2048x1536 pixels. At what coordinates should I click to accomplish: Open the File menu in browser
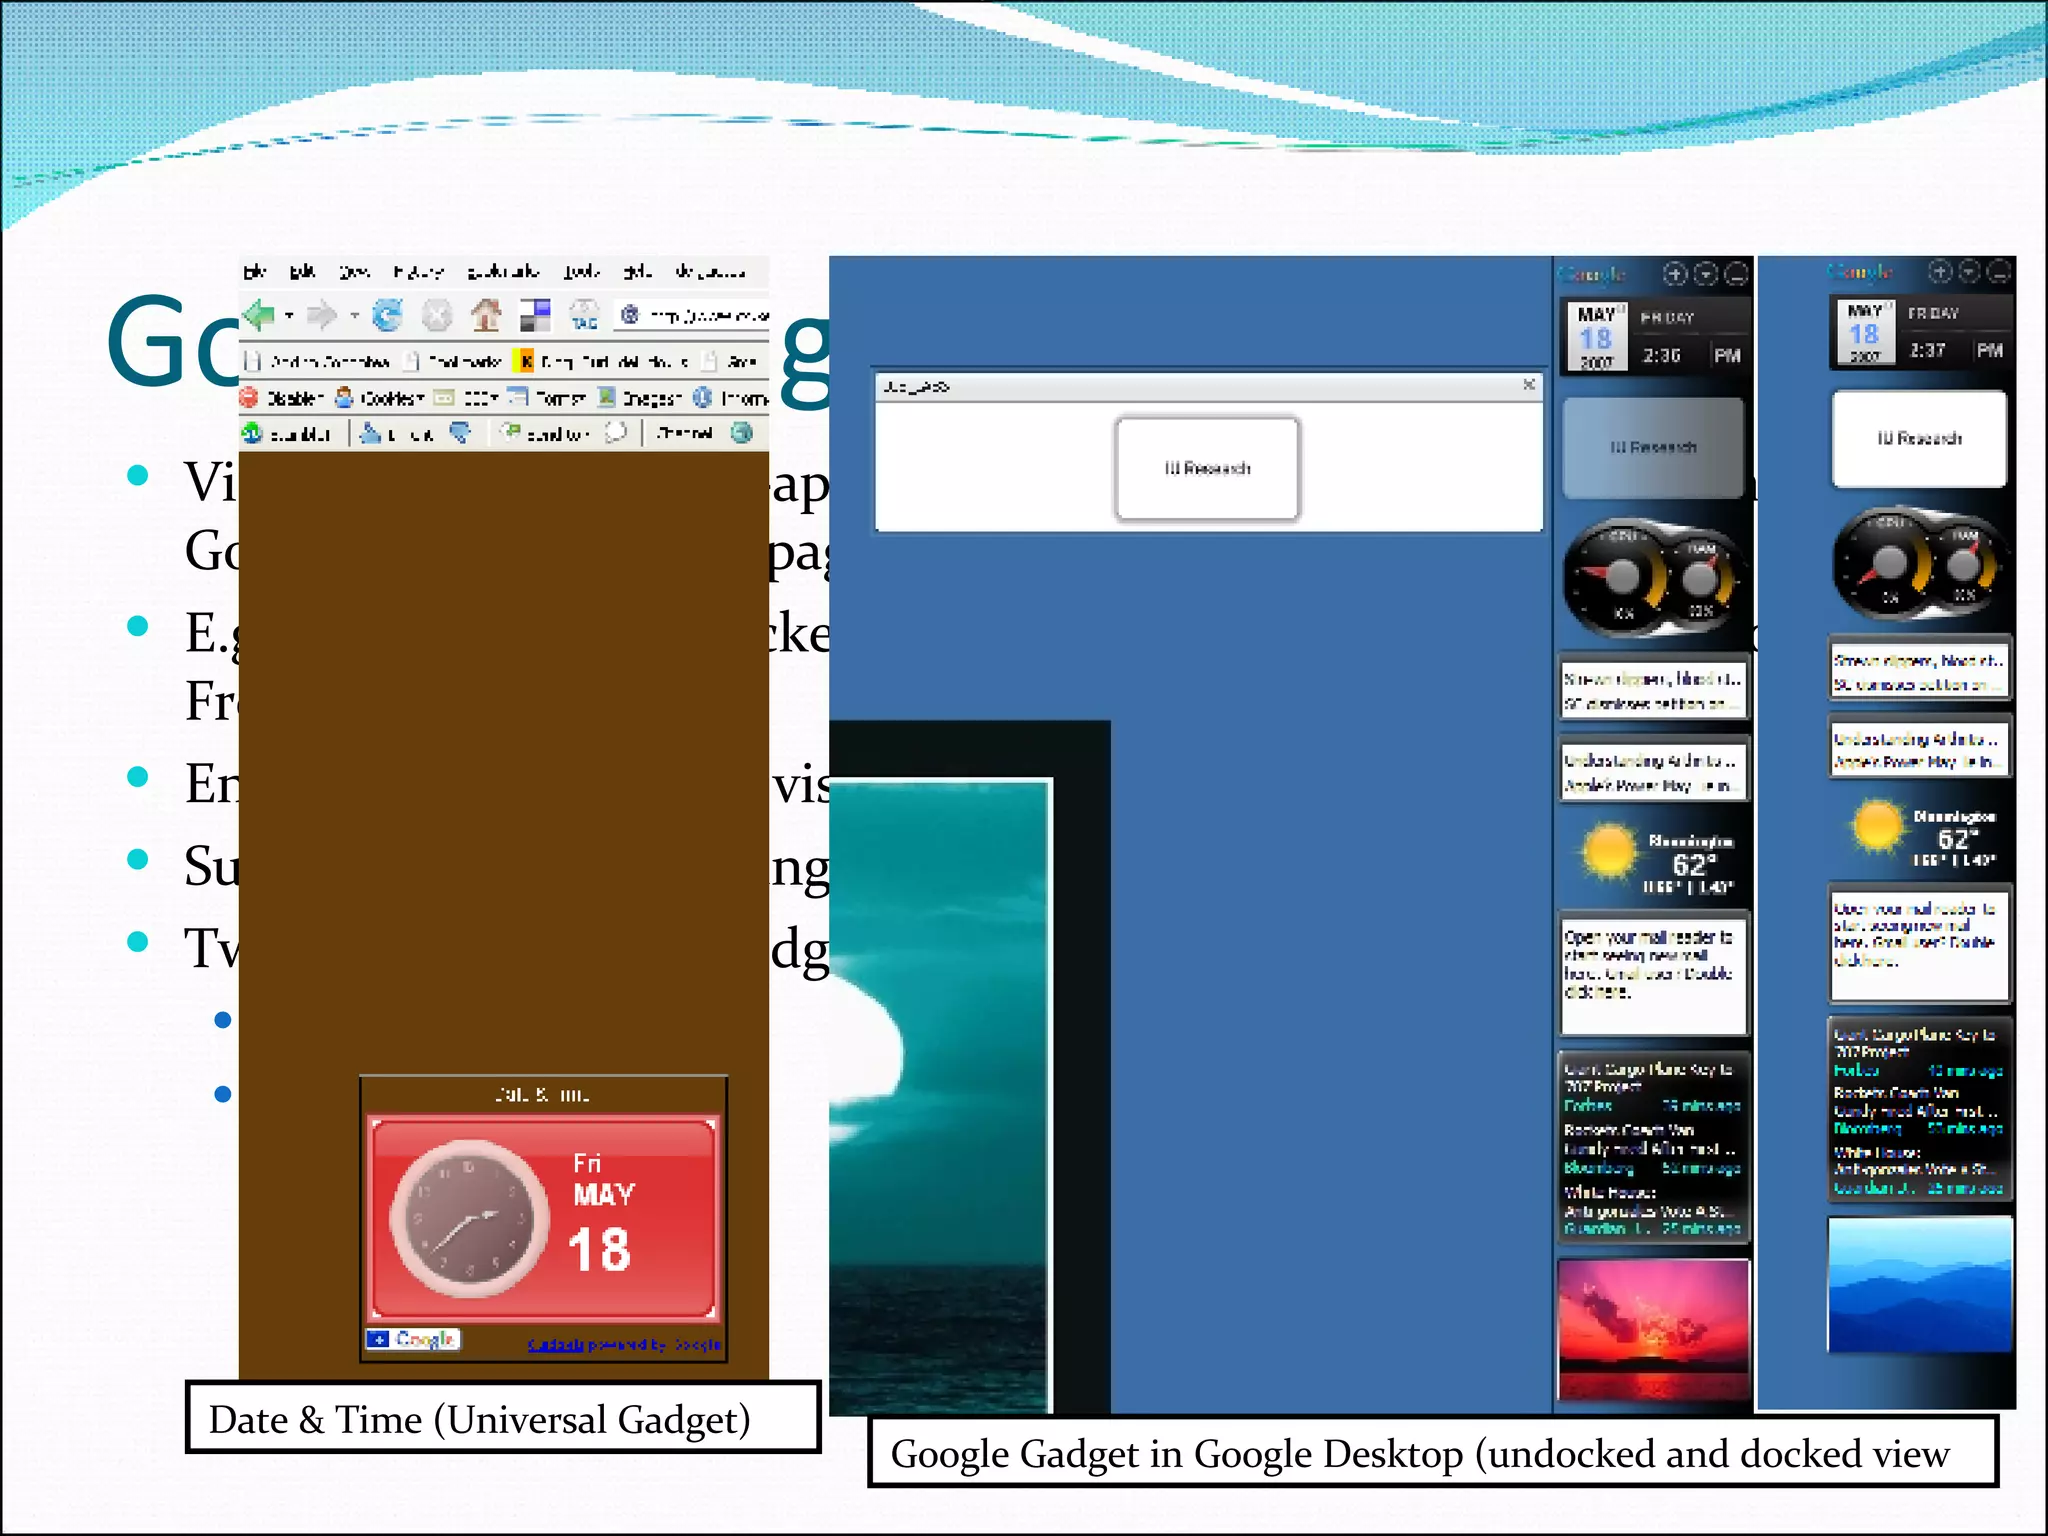point(254,271)
